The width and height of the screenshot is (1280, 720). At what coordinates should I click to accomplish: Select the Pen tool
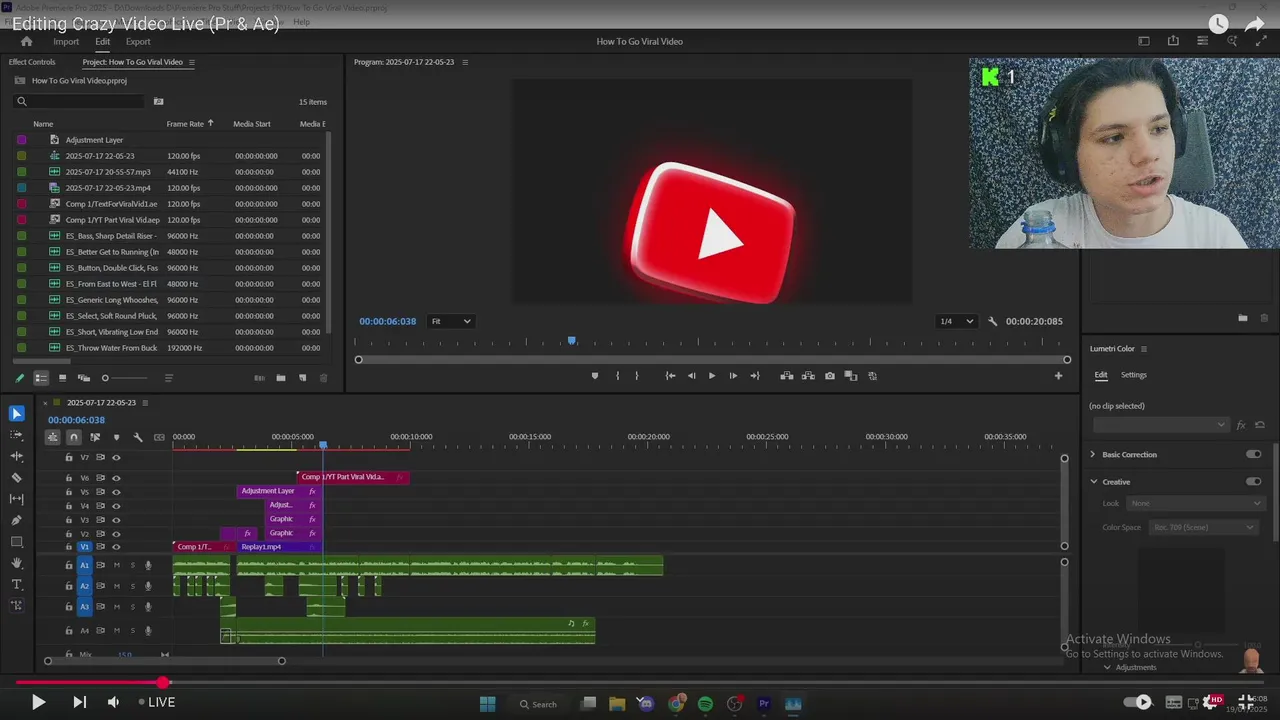pos(16,520)
